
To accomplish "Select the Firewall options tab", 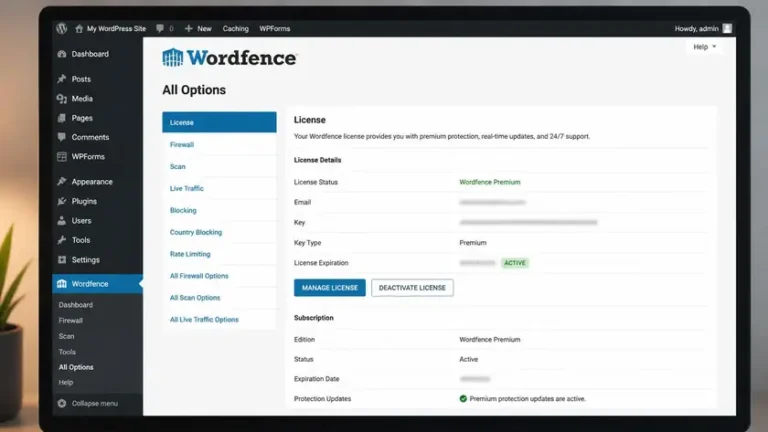I will coord(219,144).
